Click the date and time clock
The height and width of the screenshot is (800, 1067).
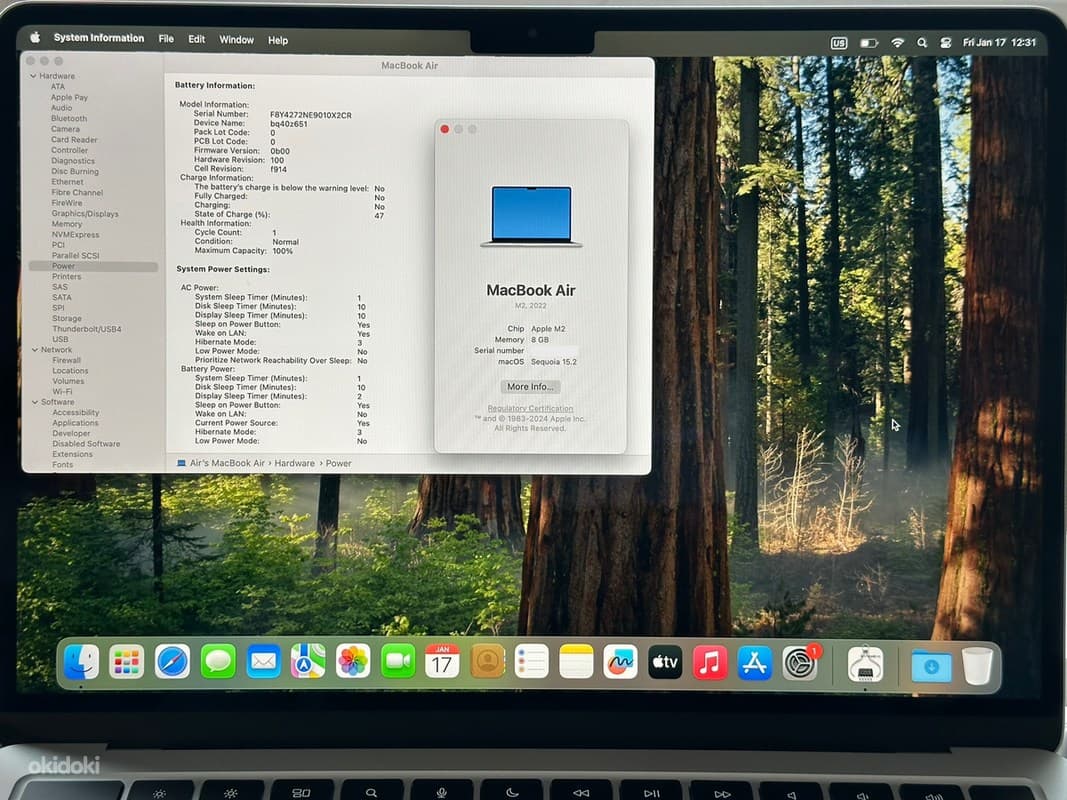click(999, 42)
